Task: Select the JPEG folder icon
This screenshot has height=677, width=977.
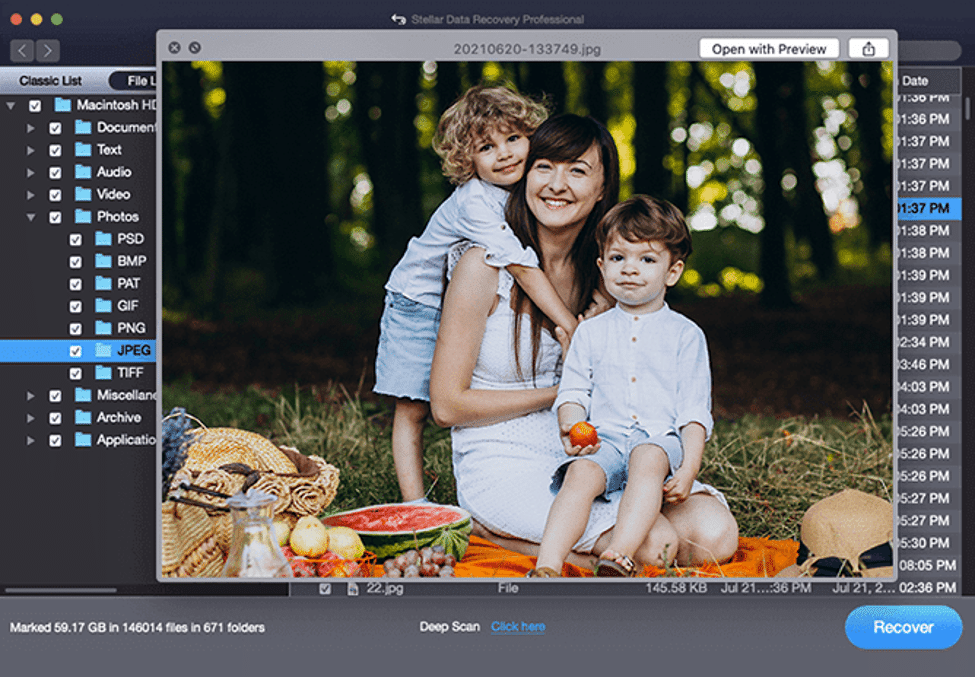Action: (x=102, y=350)
